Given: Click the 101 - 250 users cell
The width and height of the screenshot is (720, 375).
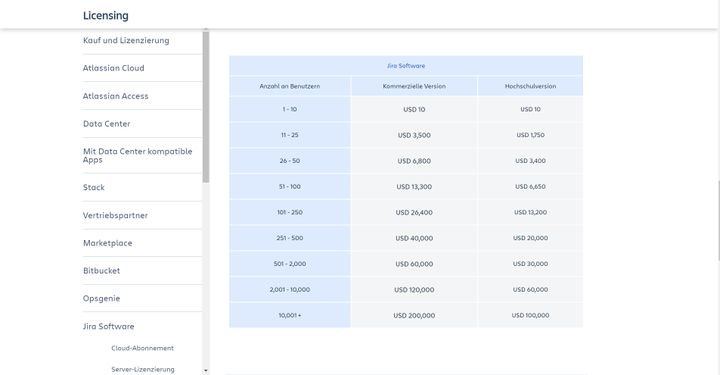Looking at the screenshot, I should (290, 212).
